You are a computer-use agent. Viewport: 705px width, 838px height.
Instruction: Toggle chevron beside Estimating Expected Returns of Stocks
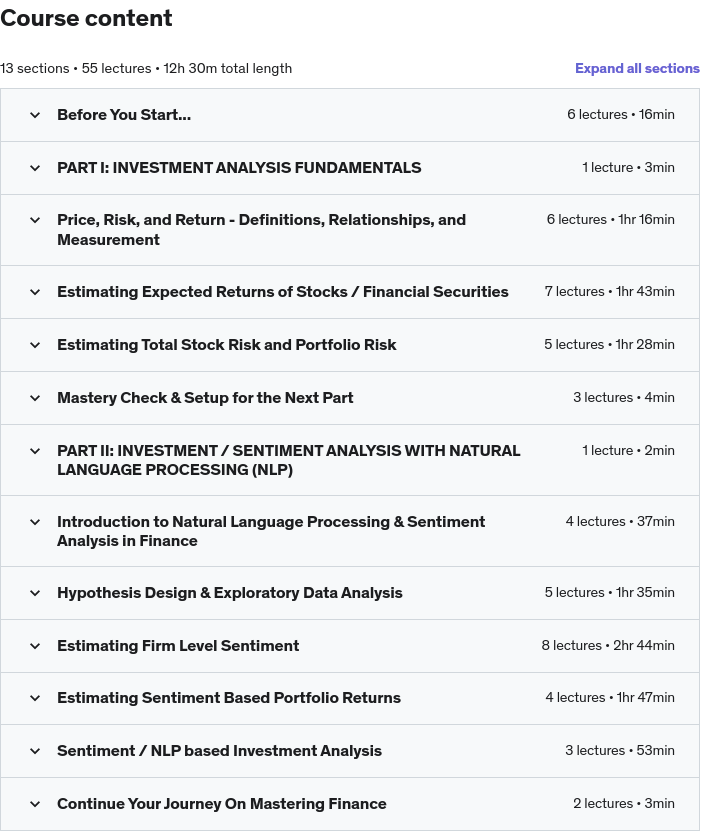pos(35,292)
